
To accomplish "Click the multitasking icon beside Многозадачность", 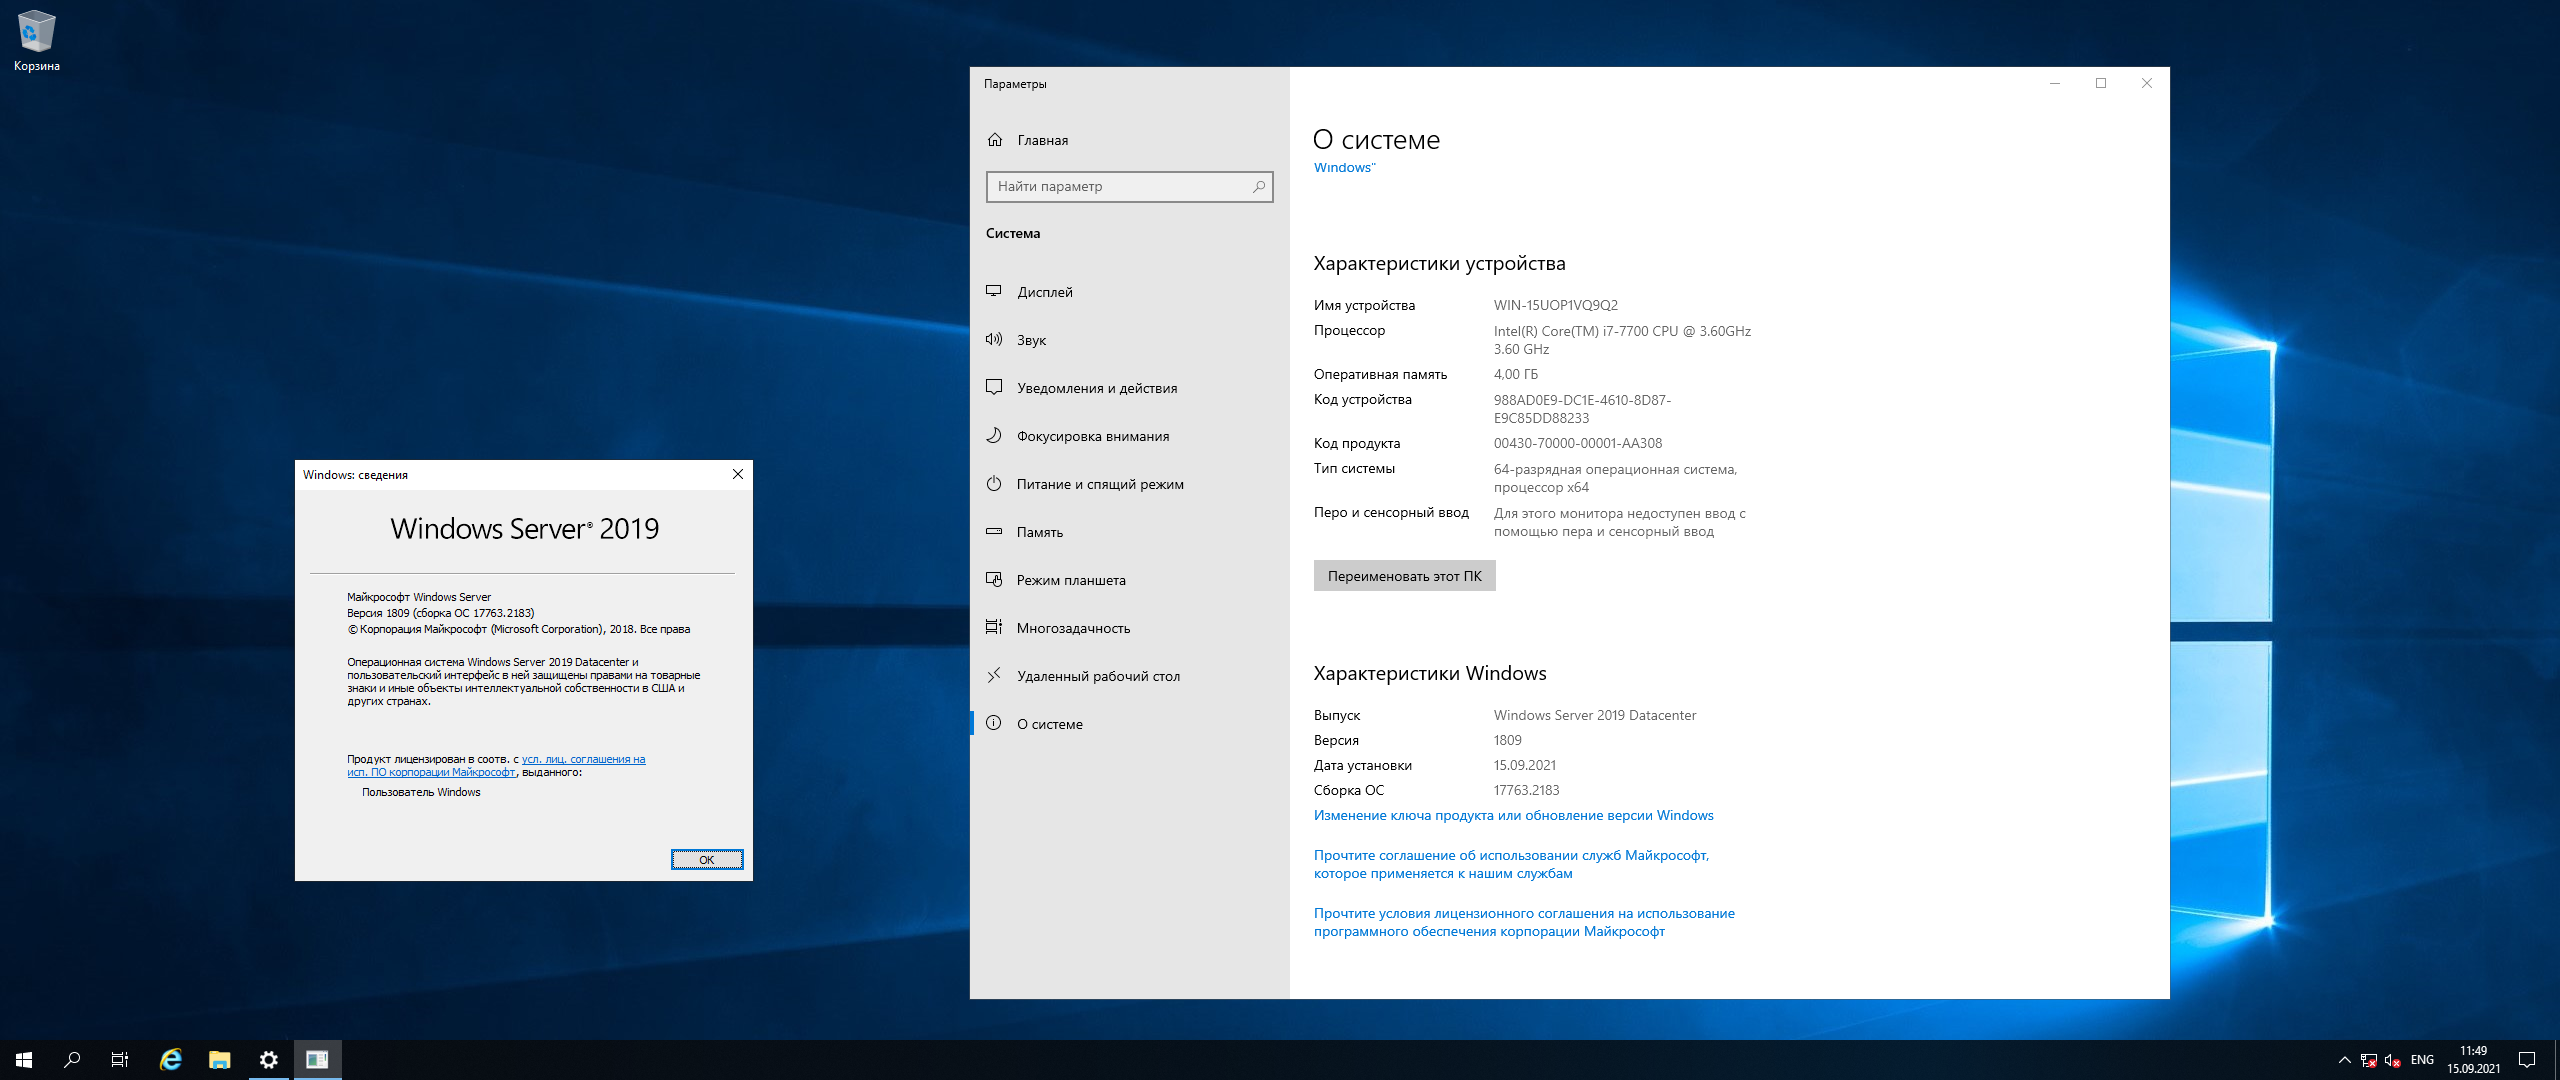I will (x=994, y=627).
